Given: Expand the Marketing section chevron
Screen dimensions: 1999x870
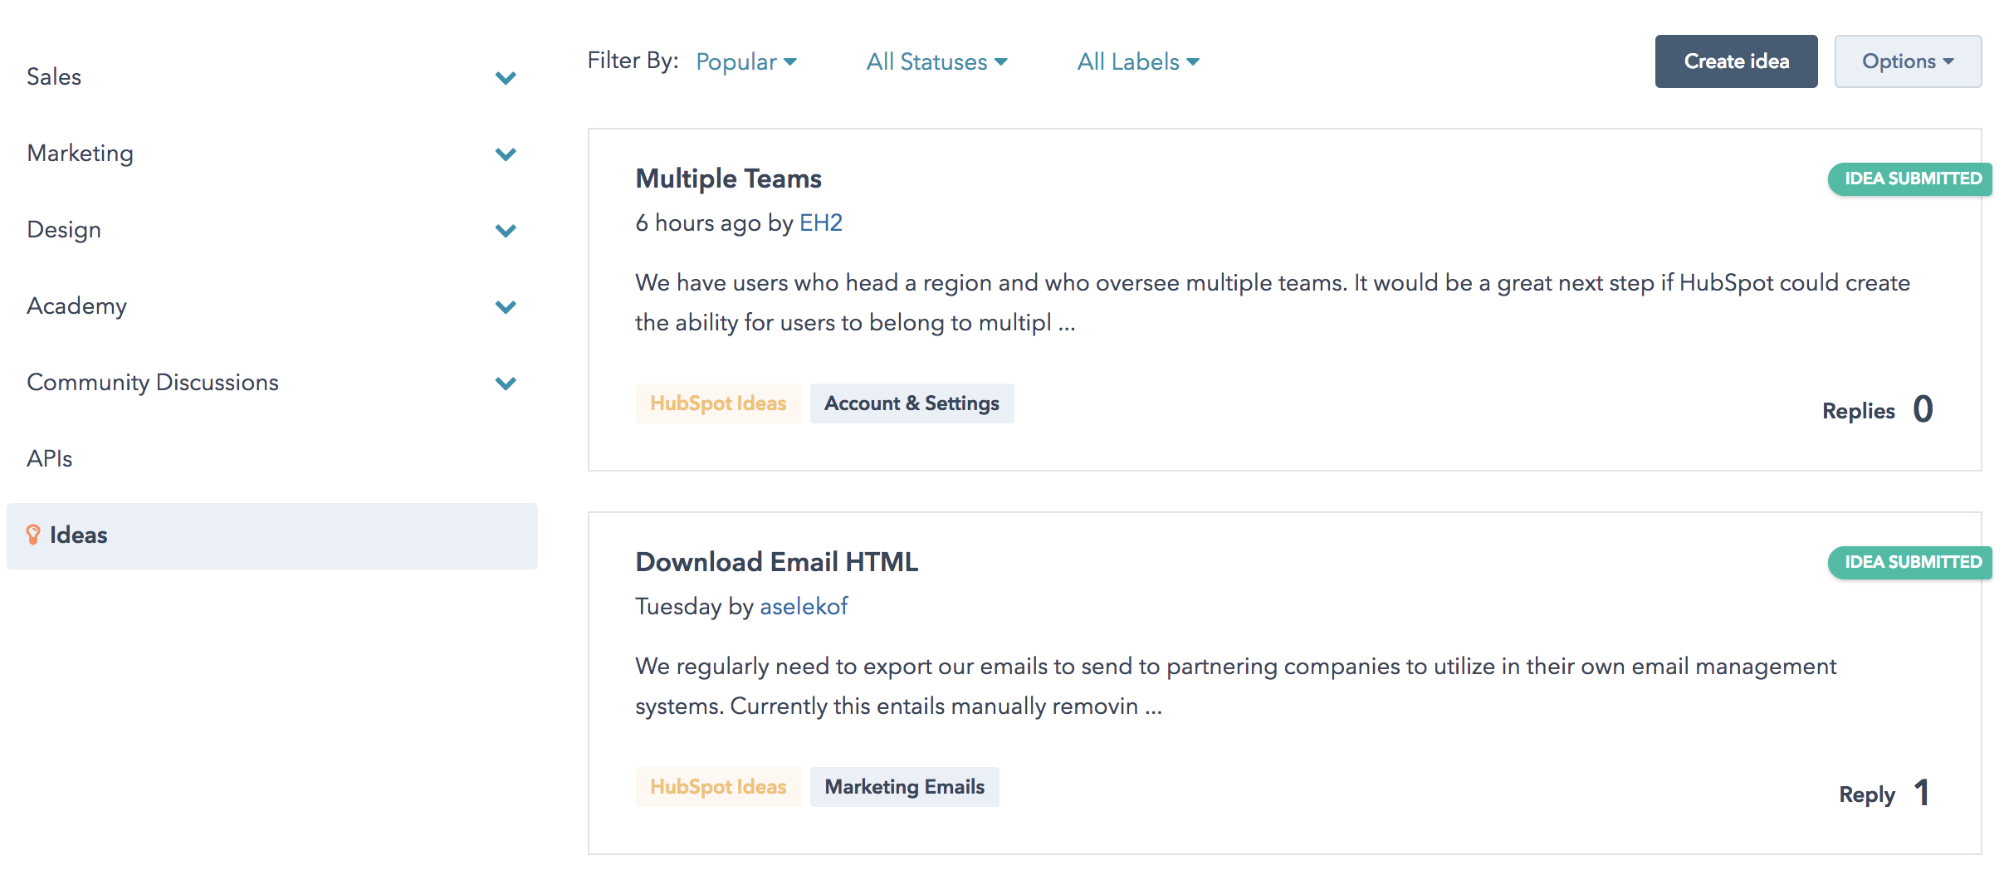Looking at the screenshot, I should [506, 154].
